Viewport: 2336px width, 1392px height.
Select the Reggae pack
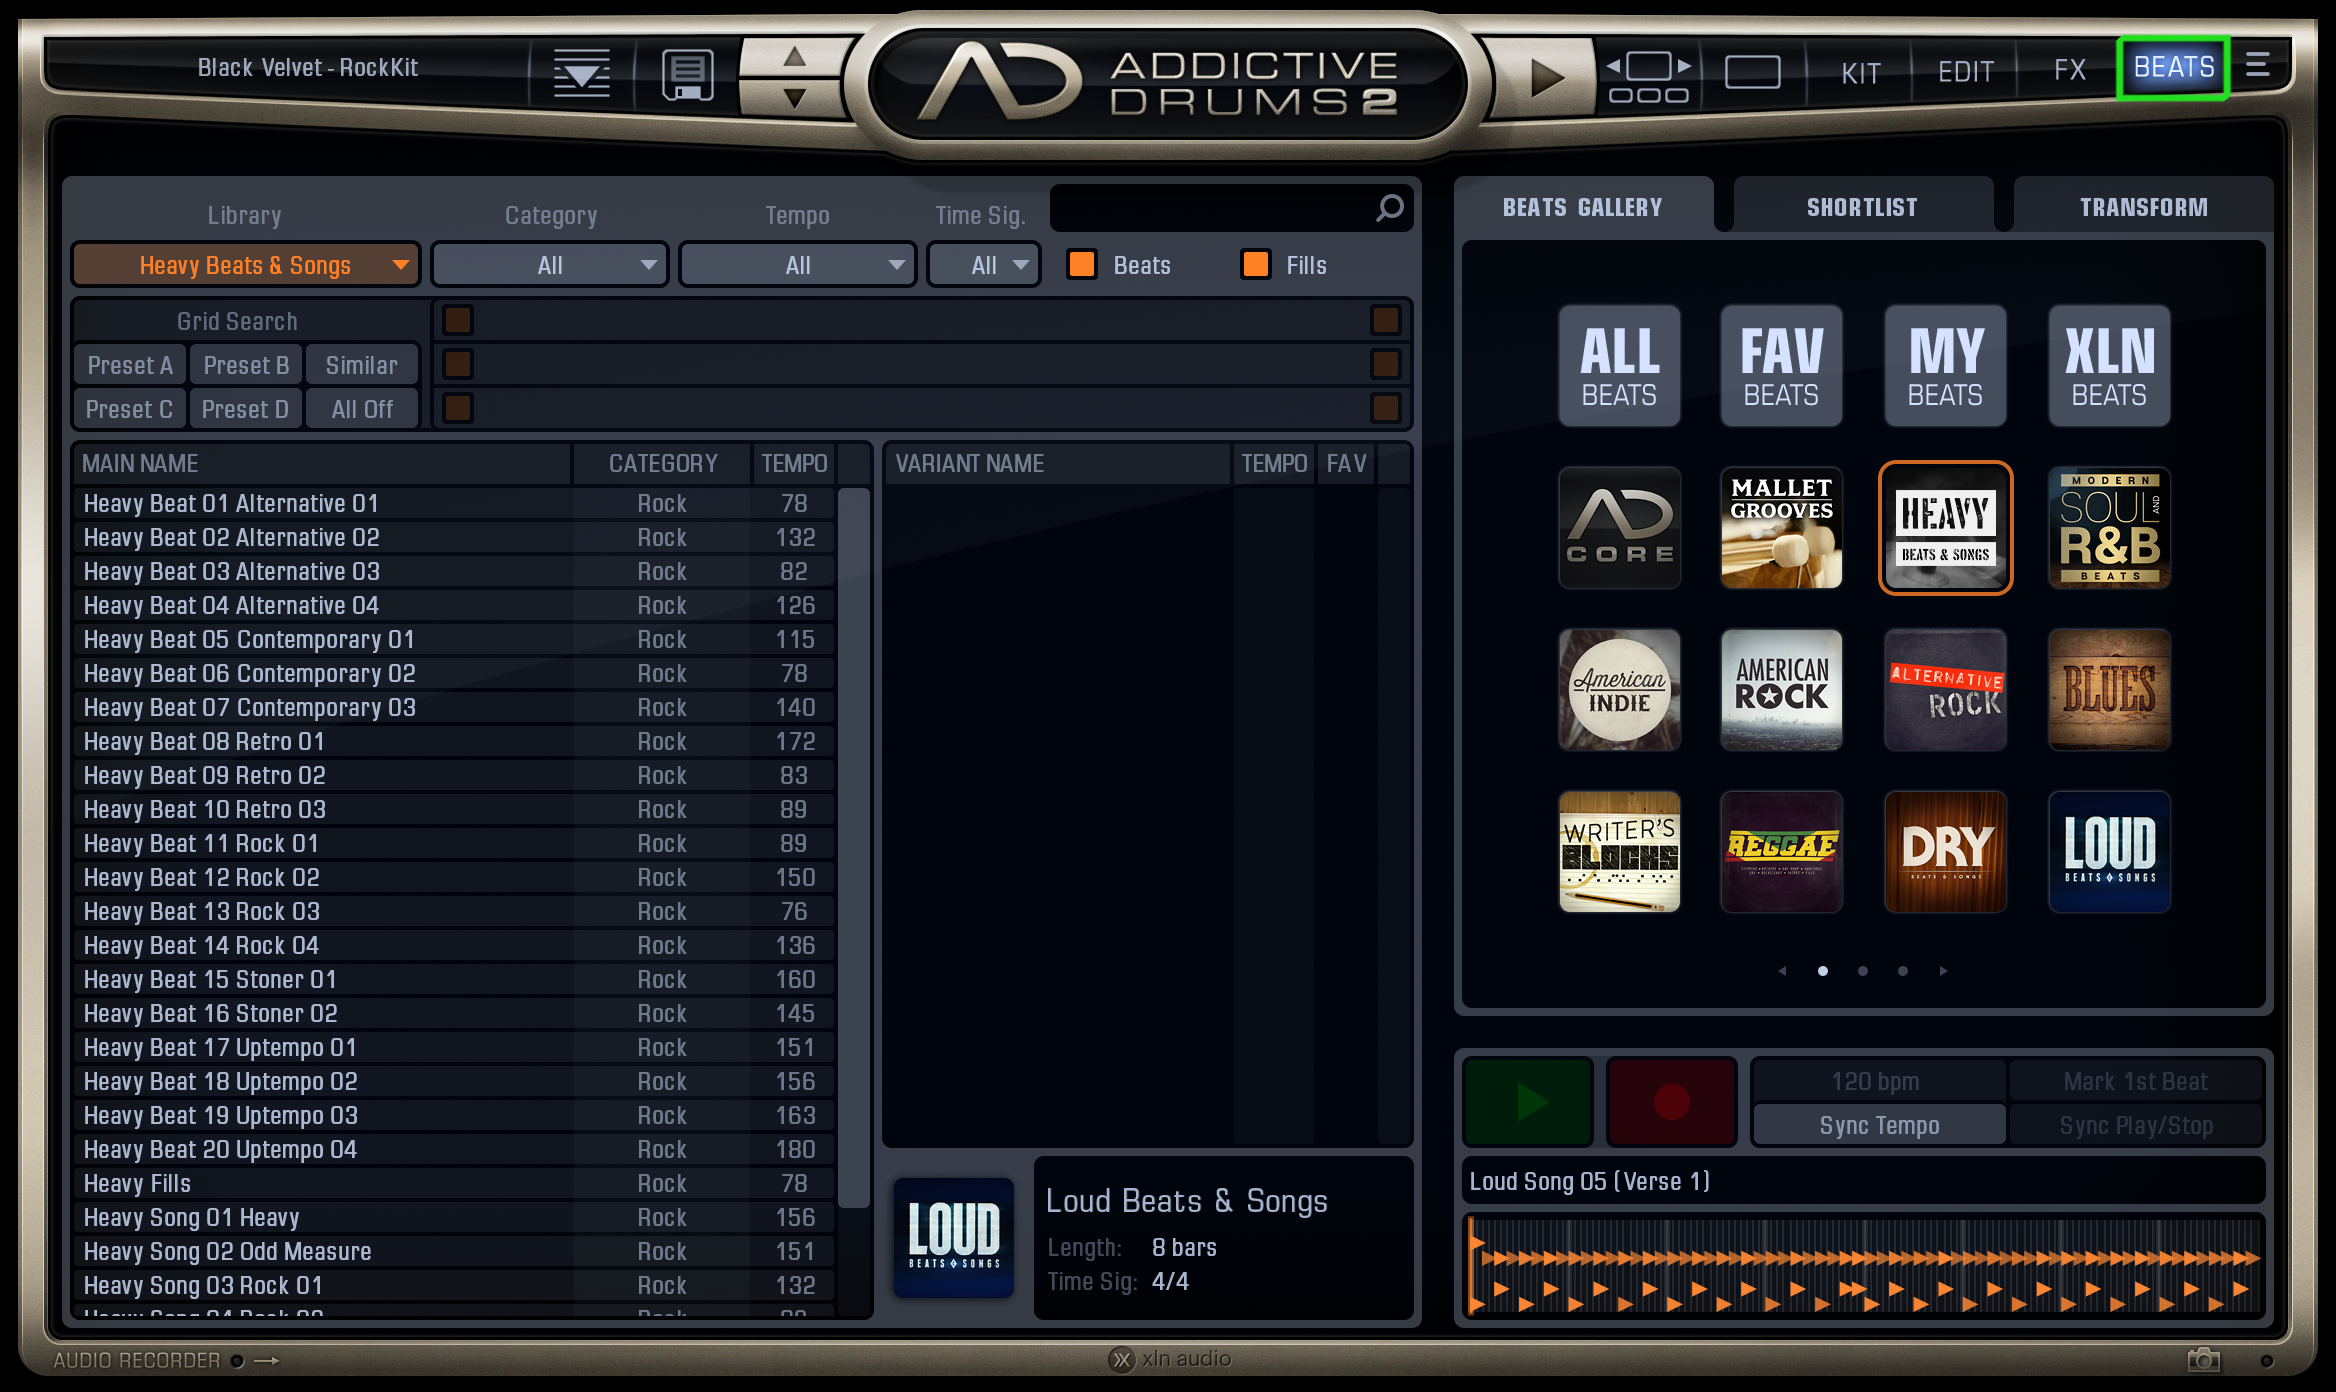(1781, 852)
